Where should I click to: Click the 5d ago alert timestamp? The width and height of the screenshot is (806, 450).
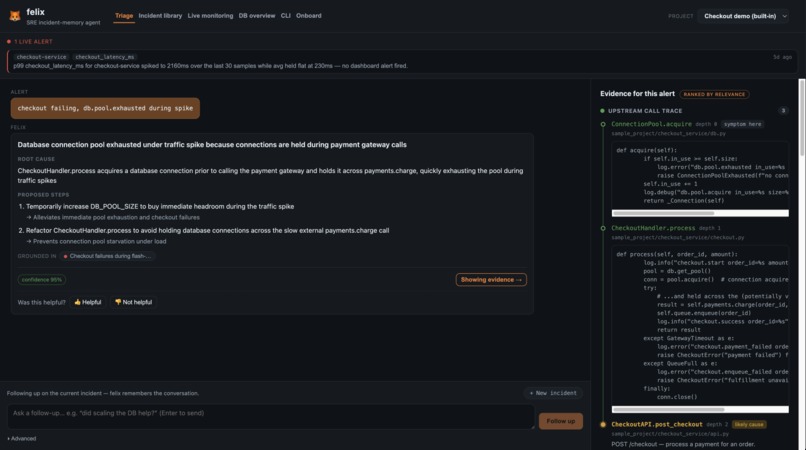[782, 57]
